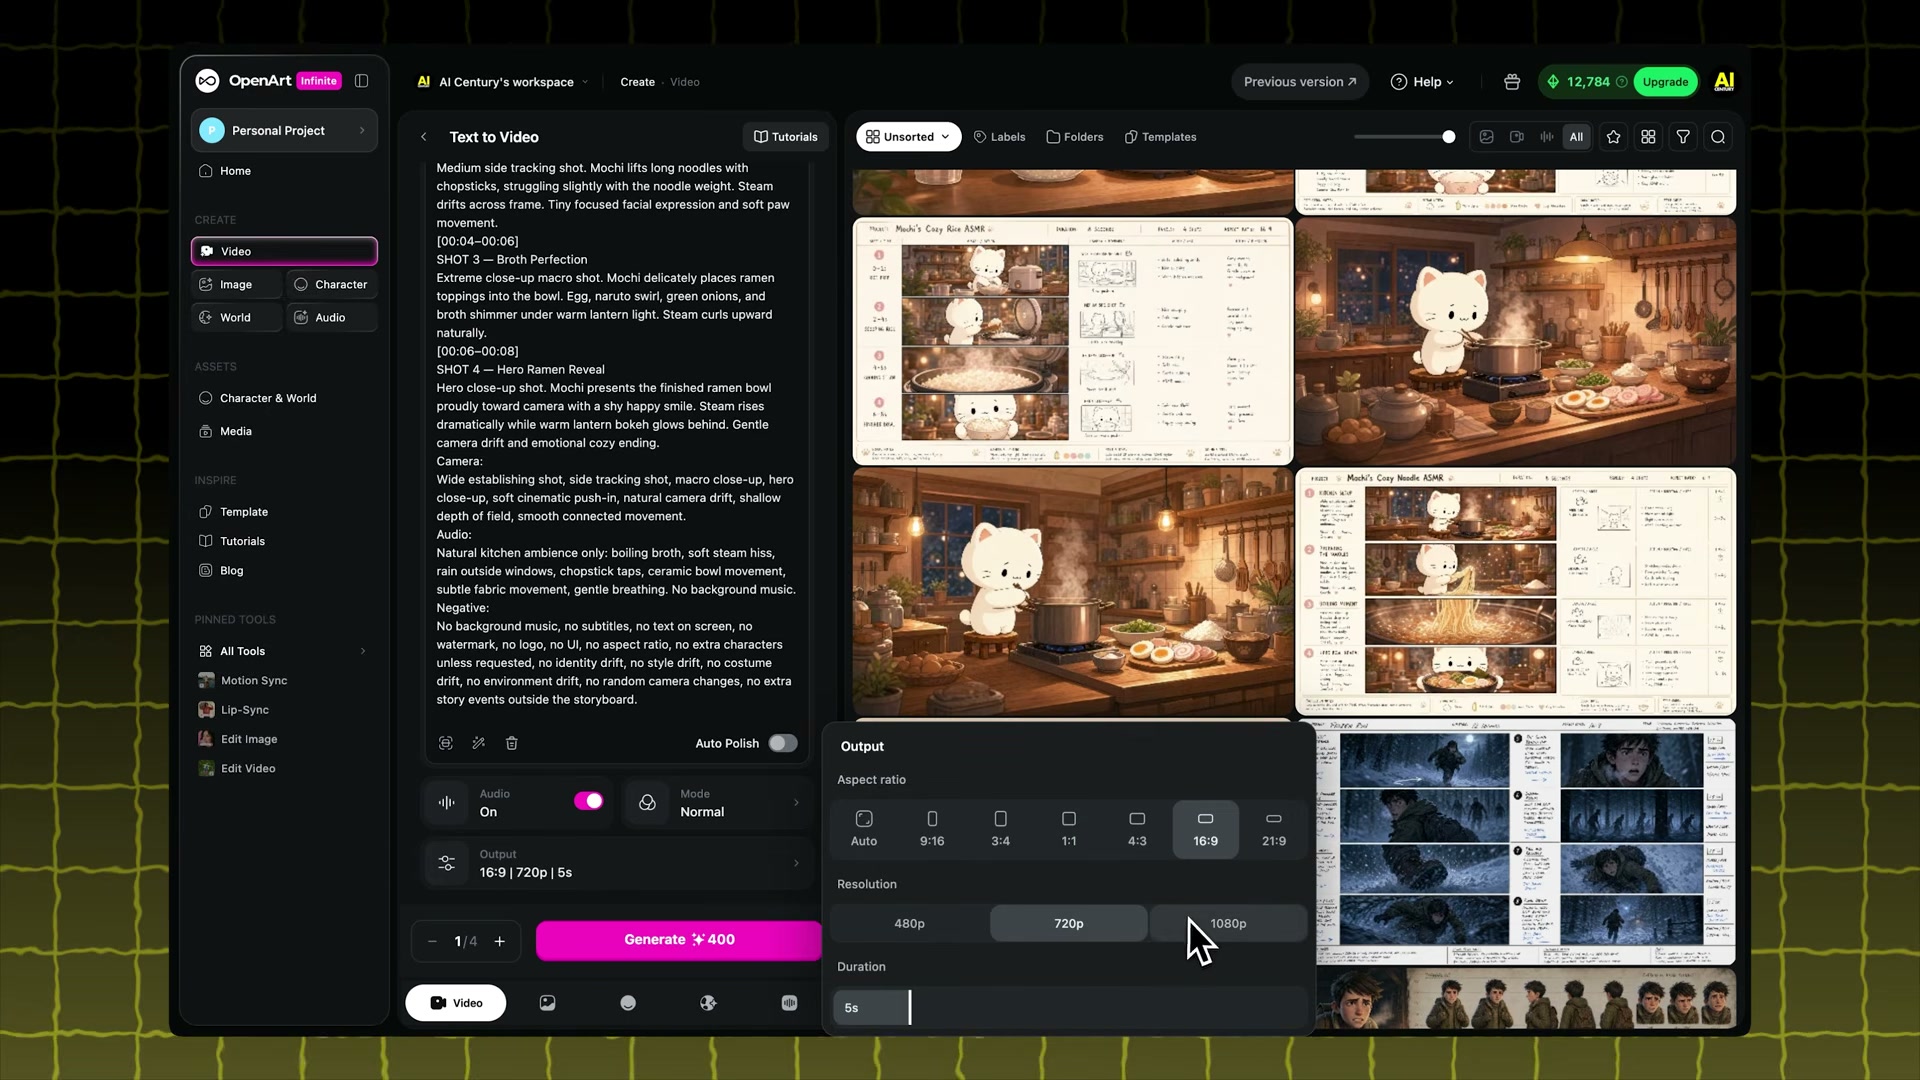This screenshot has height=1080, width=1920.
Task: Expand the Personal Project selector
Action: tap(284, 130)
